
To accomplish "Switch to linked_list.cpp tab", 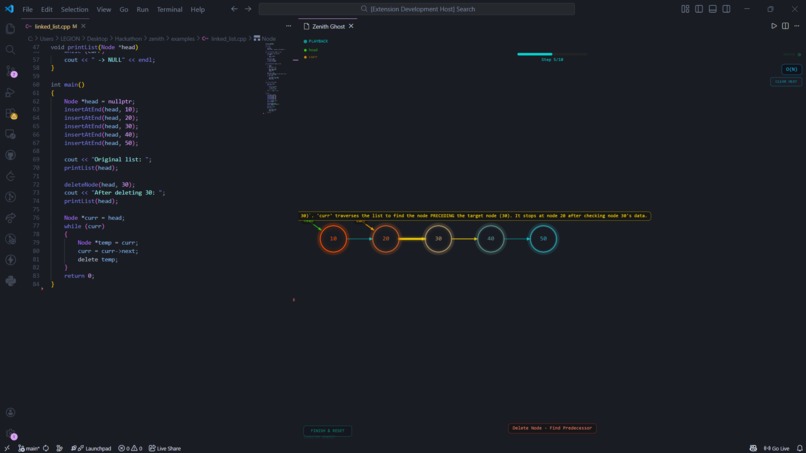I will 56,26.
